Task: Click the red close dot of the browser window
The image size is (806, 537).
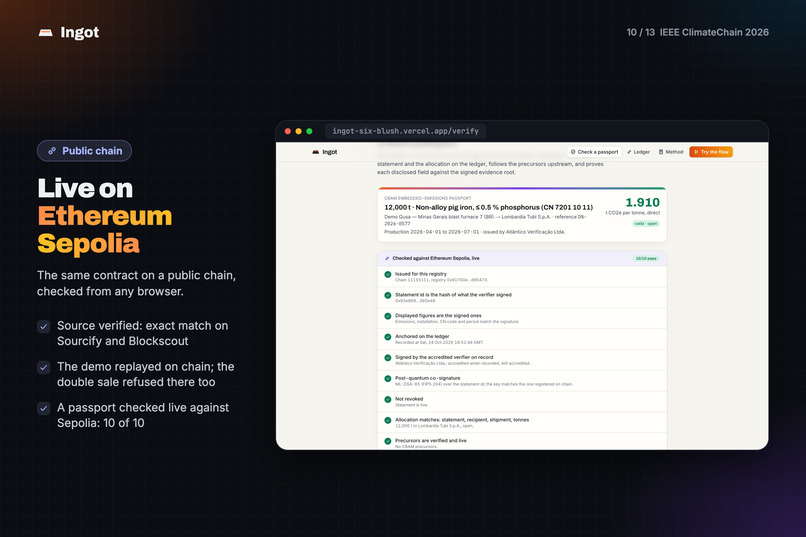Action: point(288,131)
